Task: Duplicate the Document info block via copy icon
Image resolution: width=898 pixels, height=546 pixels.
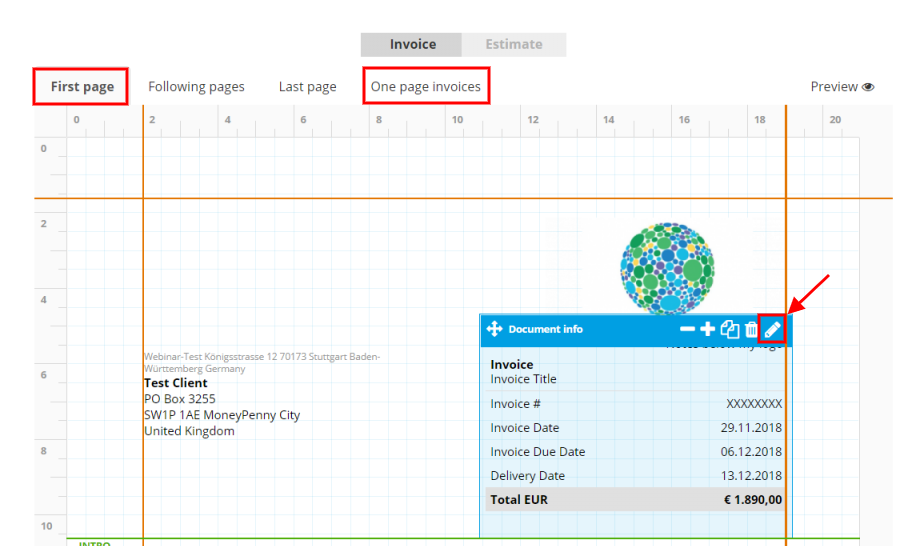Action: click(730, 329)
